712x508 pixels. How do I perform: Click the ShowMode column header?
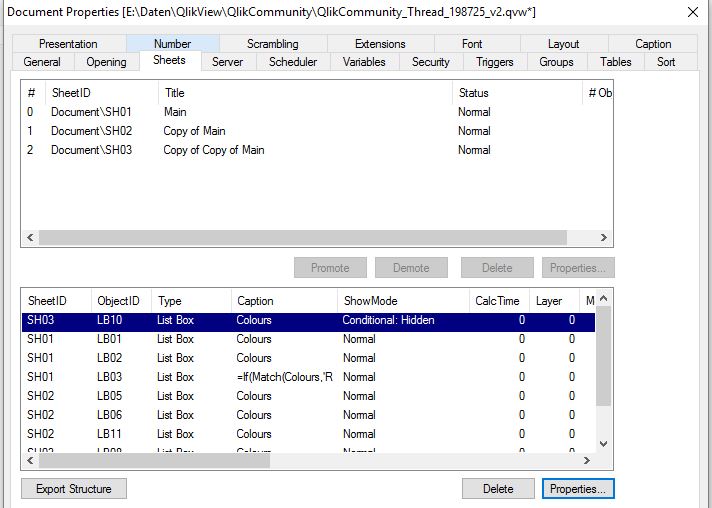tap(403, 301)
